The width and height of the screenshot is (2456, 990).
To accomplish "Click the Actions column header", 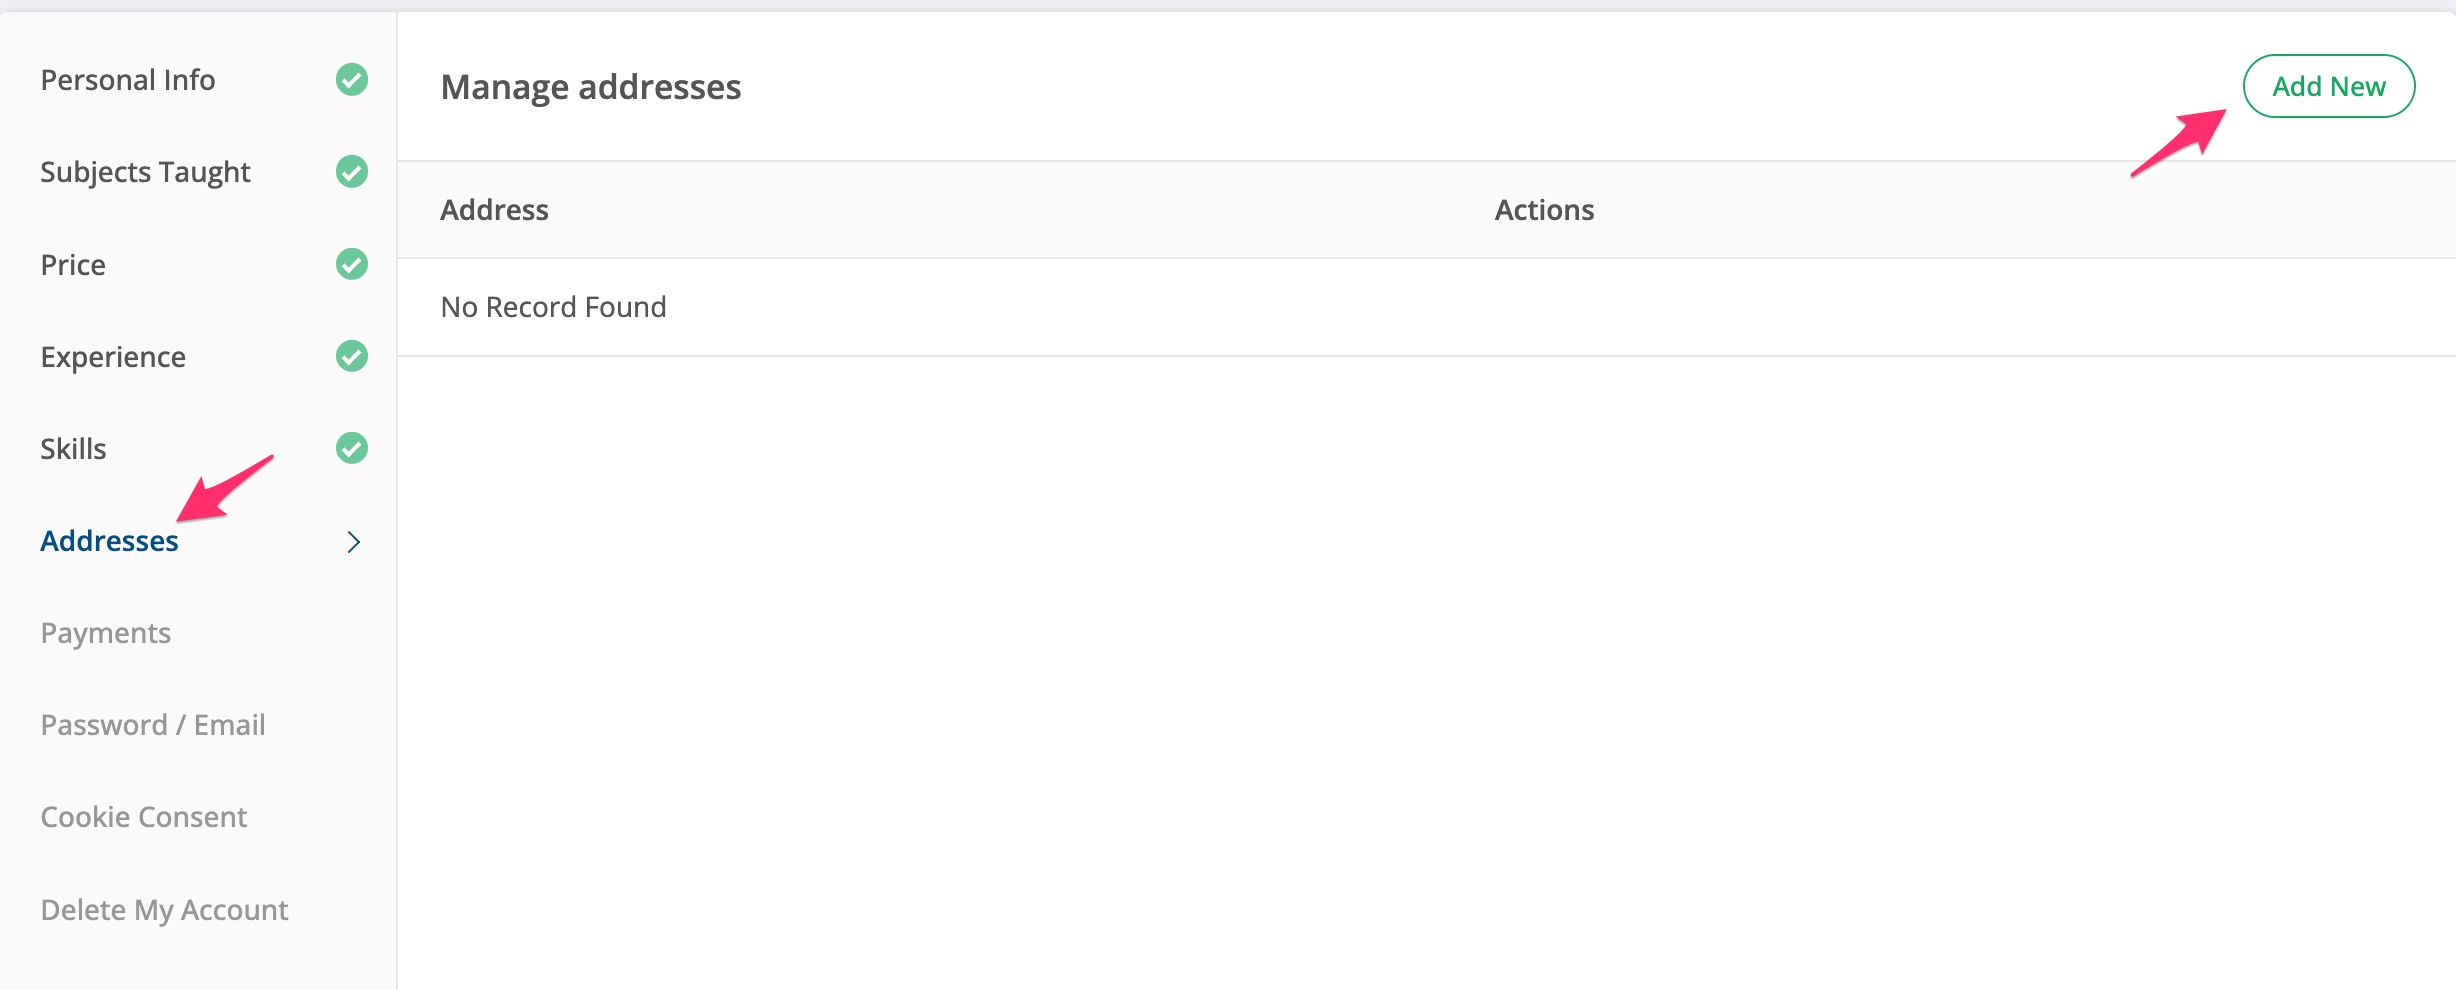I will coord(1544,210).
